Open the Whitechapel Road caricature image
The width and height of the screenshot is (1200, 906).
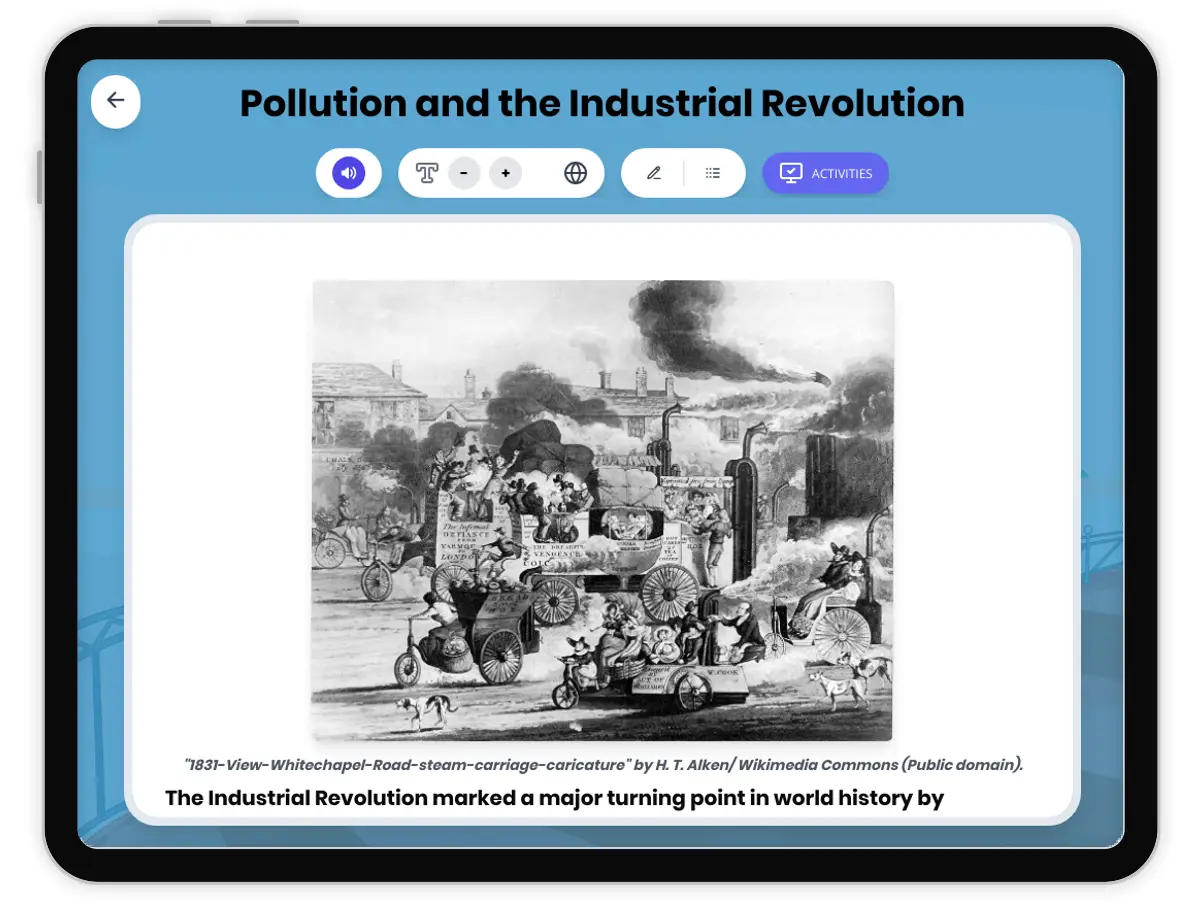(600, 509)
